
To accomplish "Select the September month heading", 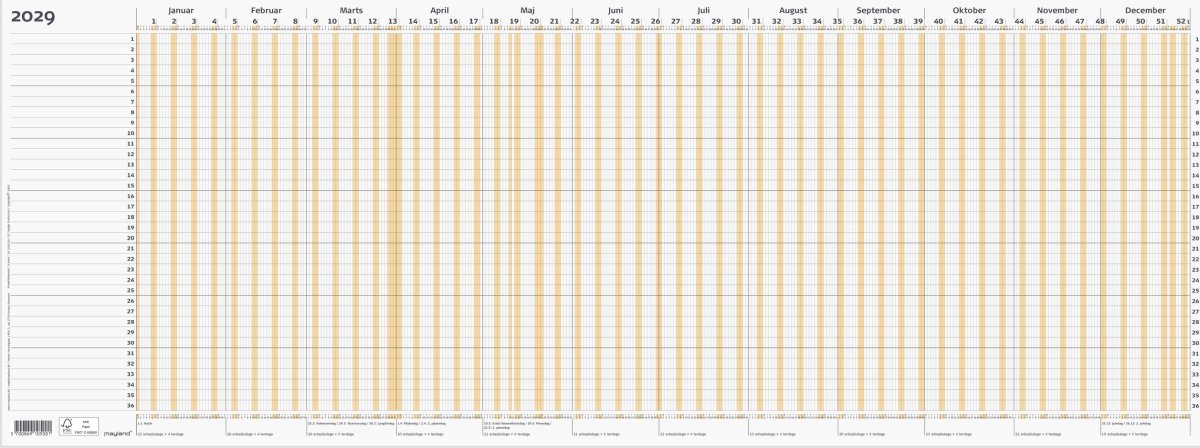I will tap(879, 8).
